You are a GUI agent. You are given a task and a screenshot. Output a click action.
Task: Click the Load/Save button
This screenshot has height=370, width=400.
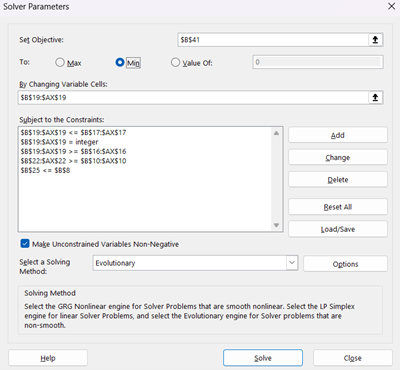[338, 229]
